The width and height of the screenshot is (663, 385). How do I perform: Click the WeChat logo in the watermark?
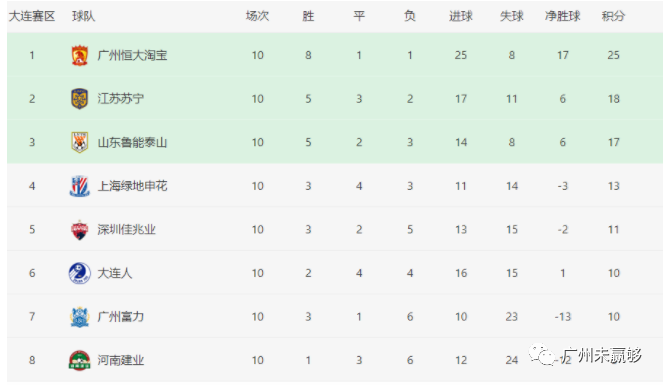tap(542, 355)
